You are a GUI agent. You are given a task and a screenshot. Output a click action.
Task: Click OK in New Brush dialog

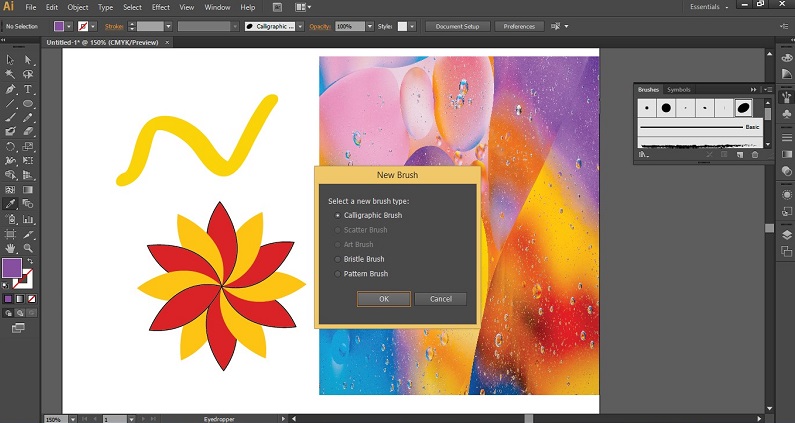384,299
